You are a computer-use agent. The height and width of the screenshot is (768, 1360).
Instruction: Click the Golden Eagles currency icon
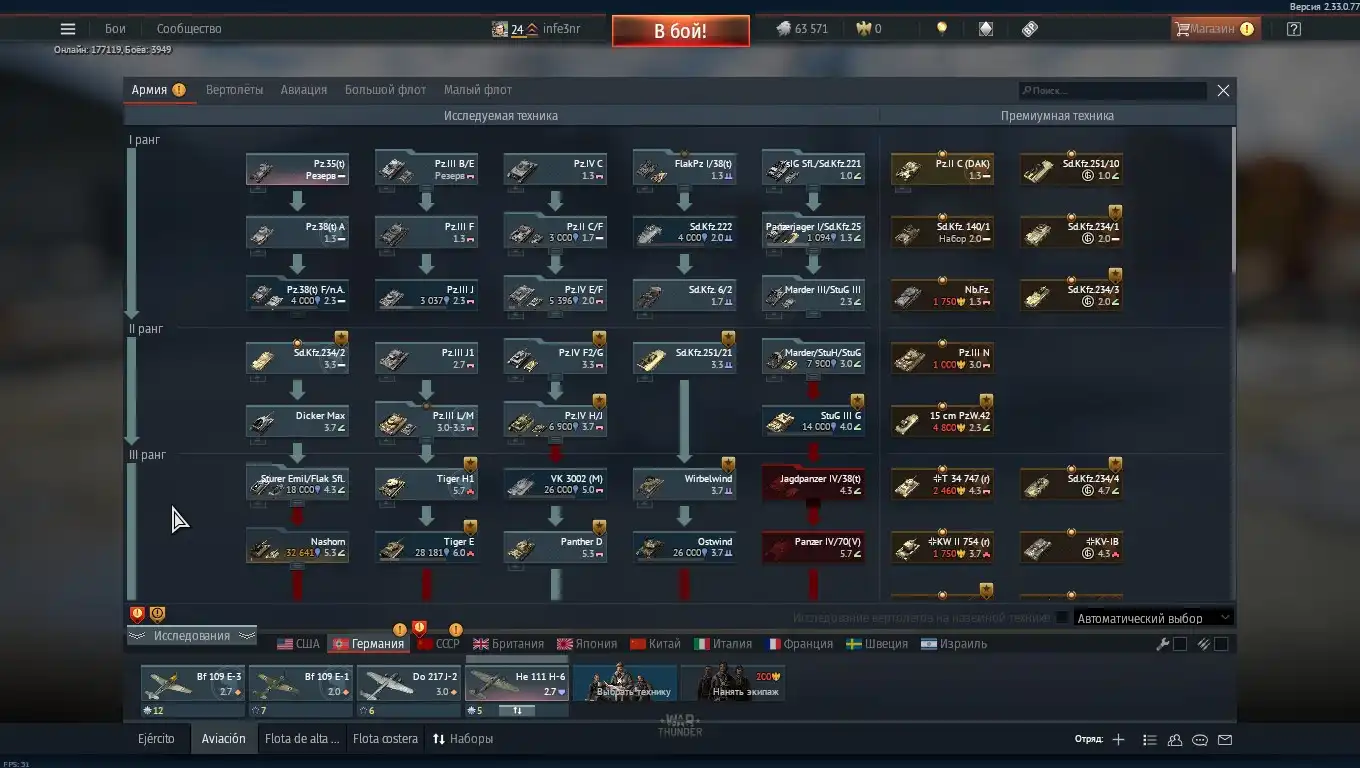pyautogui.click(x=864, y=29)
